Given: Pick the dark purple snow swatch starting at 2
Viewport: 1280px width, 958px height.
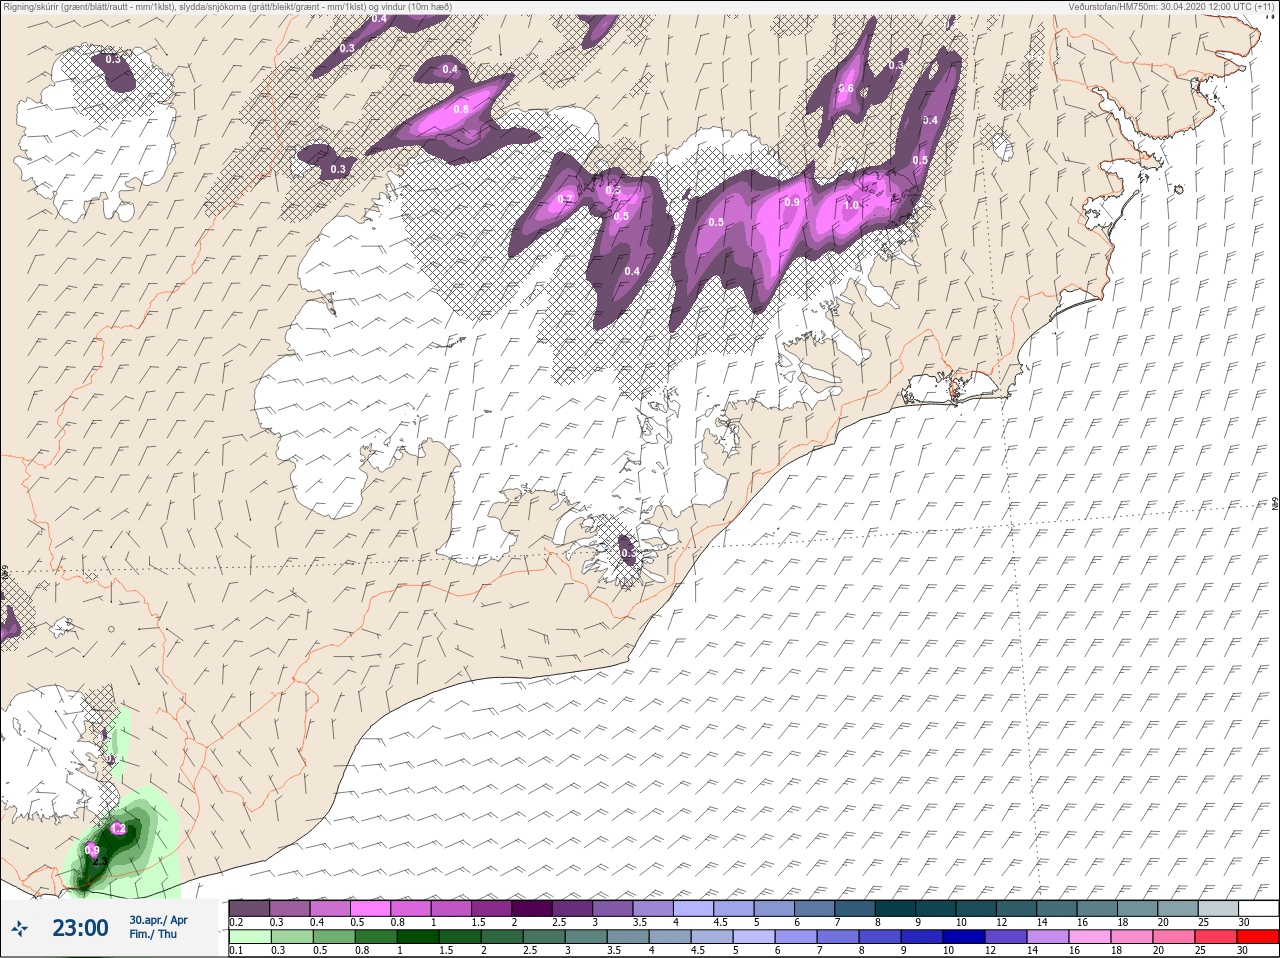Looking at the screenshot, I should pyautogui.click(x=534, y=908).
